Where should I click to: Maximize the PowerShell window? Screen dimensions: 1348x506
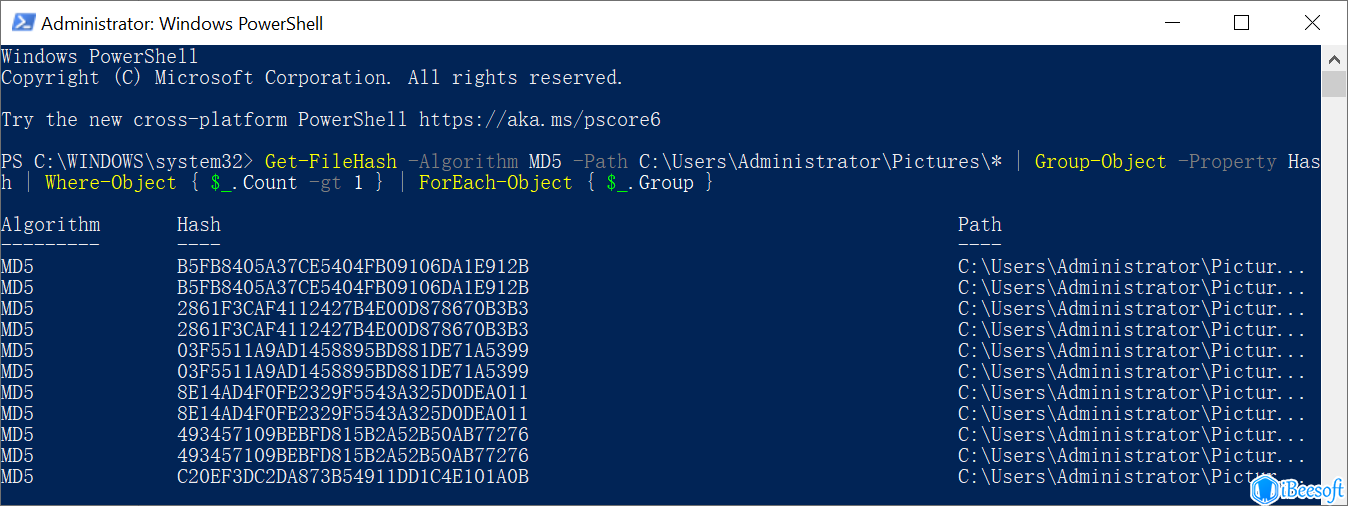(x=1241, y=22)
